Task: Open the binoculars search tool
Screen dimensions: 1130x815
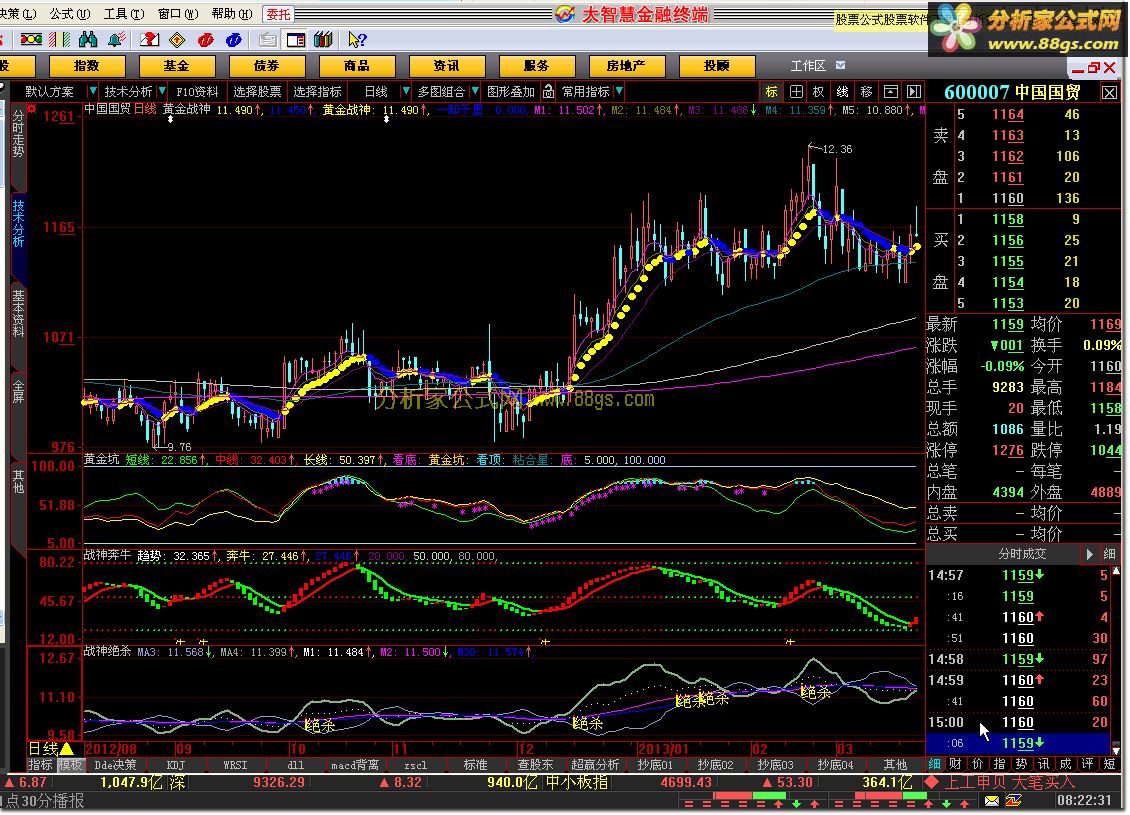Action: pyautogui.click(x=88, y=39)
